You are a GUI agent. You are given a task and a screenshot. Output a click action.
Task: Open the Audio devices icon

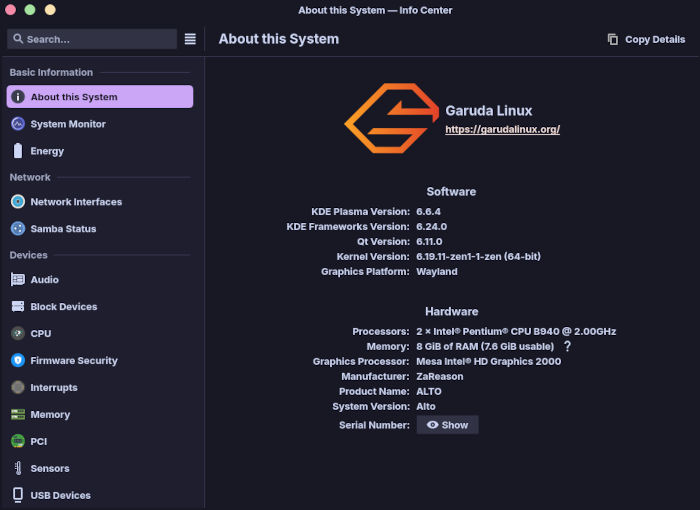[18, 280]
